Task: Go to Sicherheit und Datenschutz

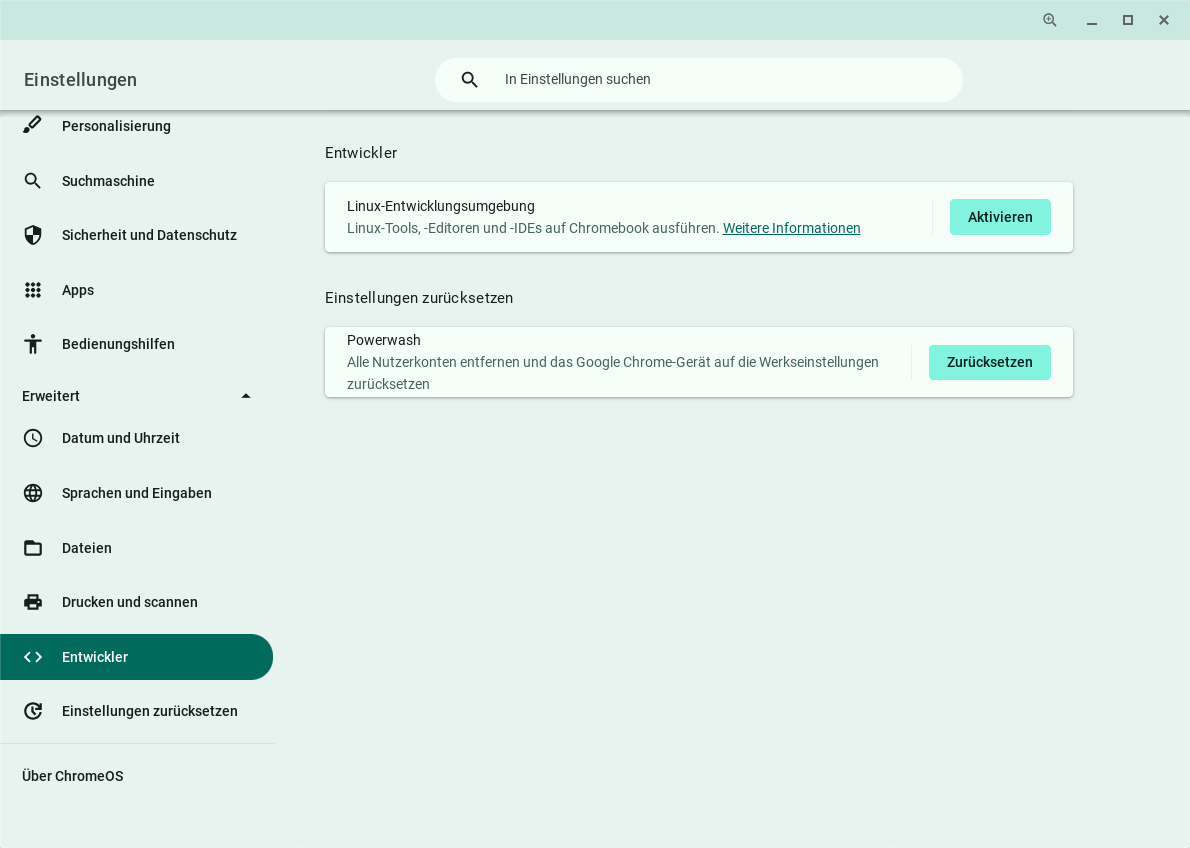Action: click(x=137, y=235)
